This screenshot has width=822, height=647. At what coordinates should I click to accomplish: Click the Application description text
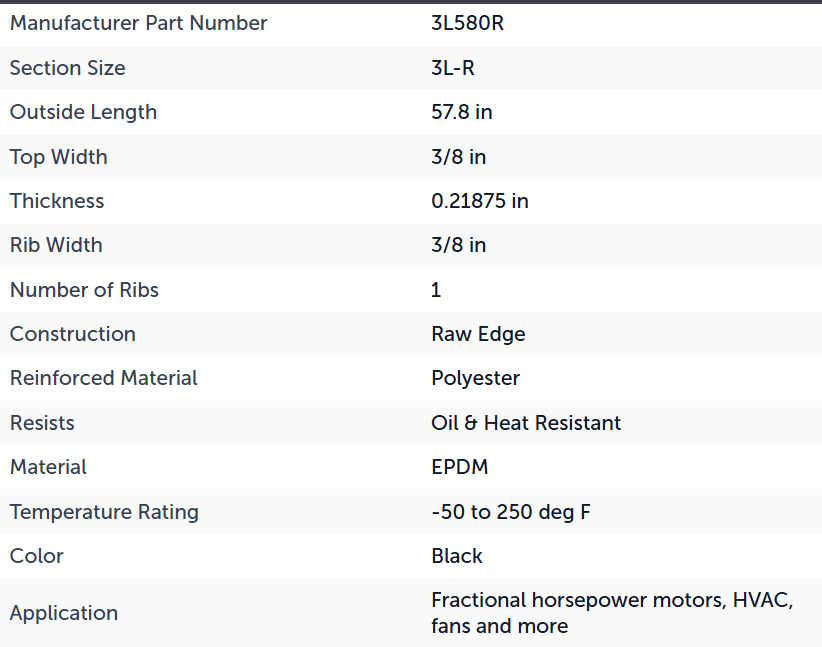(x=612, y=613)
